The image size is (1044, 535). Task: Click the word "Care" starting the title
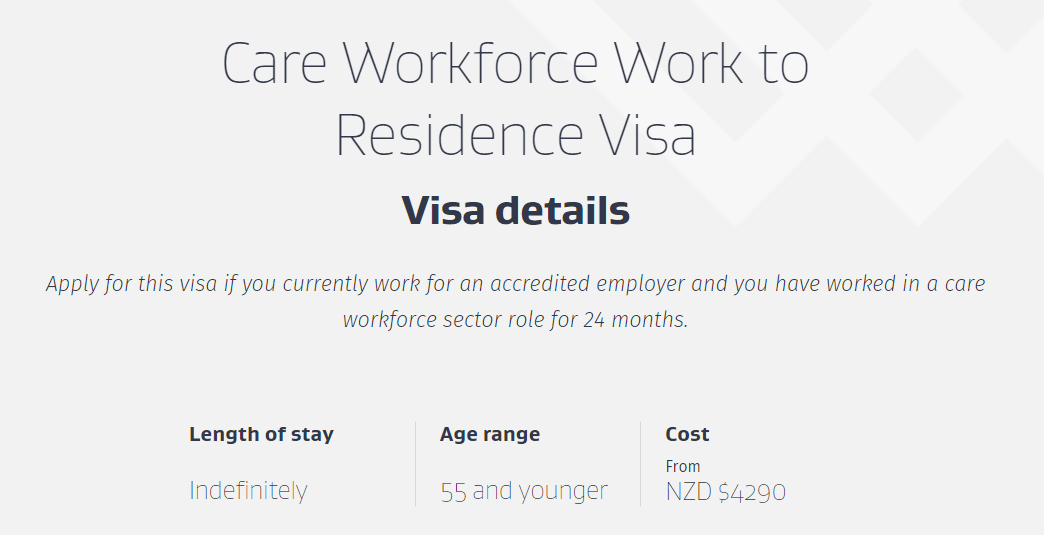274,64
